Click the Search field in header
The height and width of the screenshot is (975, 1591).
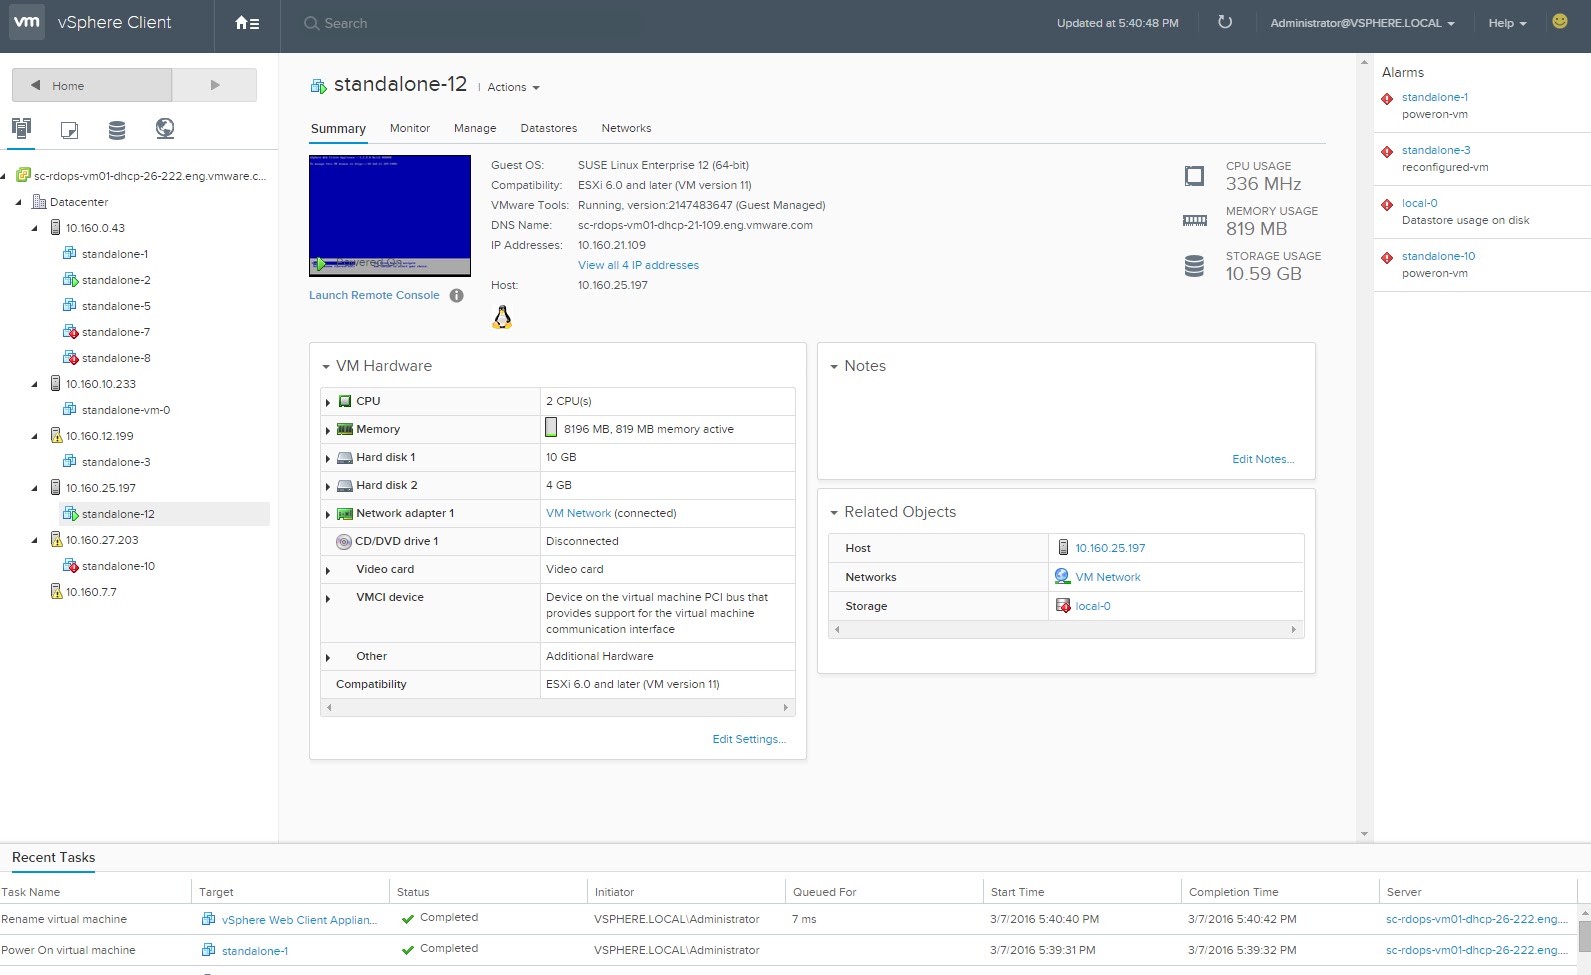(346, 23)
